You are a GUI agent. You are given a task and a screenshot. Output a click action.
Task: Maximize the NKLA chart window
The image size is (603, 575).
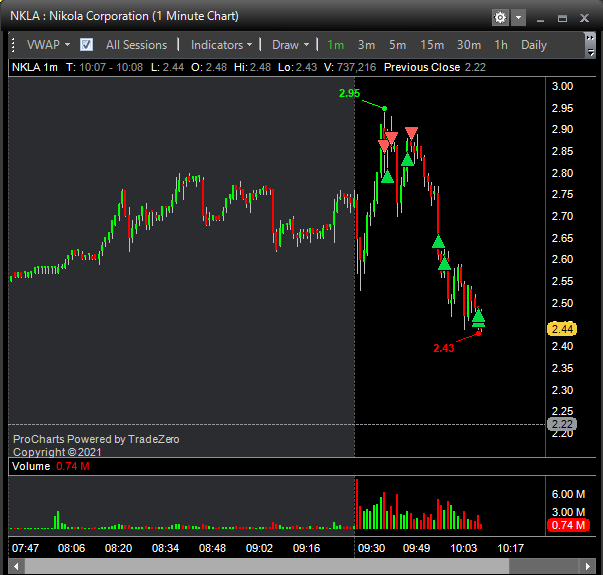click(x=562, y=18)
